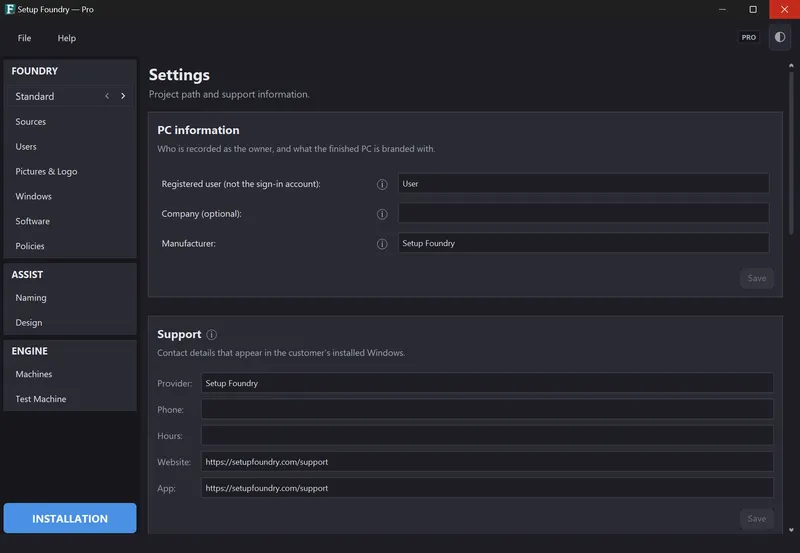Click the Manufacturer input field
Image resolution: width=800 pixels, height=553 pixels.
(583, 243)
